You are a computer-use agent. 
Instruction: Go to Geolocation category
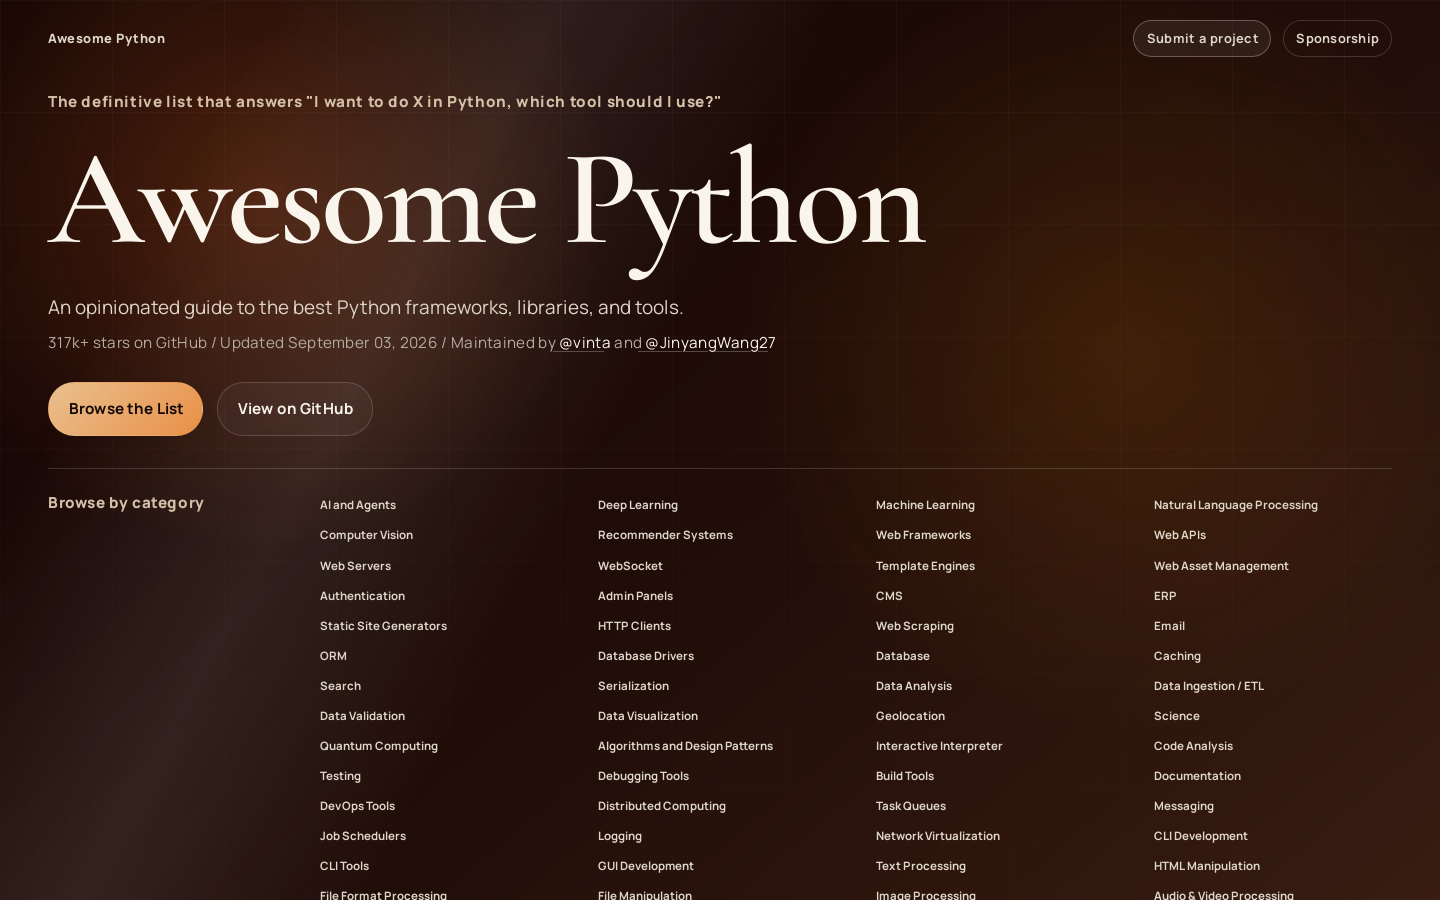pos(910,716)
